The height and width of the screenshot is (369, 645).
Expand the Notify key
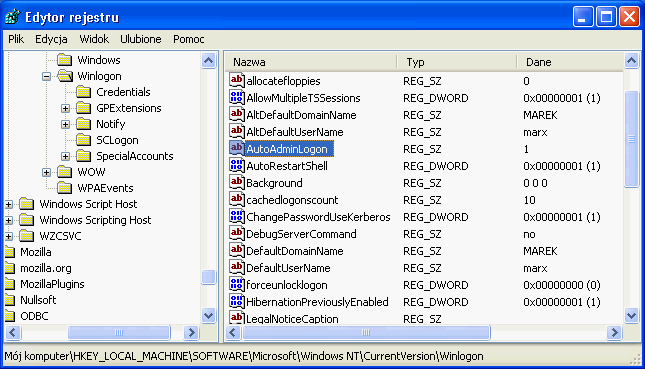[65, 124]
